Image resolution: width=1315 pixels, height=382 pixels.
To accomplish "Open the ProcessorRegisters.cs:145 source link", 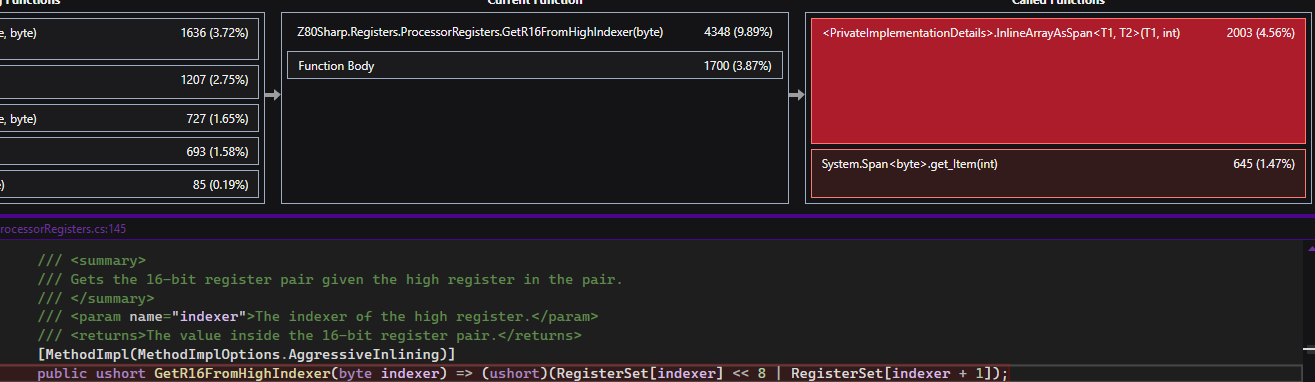I will coord(63,228).
